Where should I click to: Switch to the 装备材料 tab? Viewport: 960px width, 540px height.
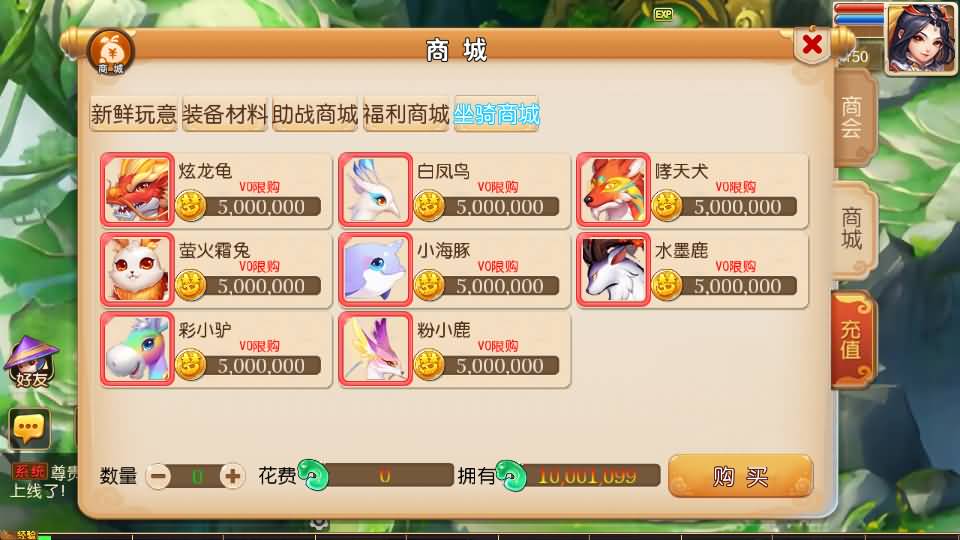coord(225,114)
